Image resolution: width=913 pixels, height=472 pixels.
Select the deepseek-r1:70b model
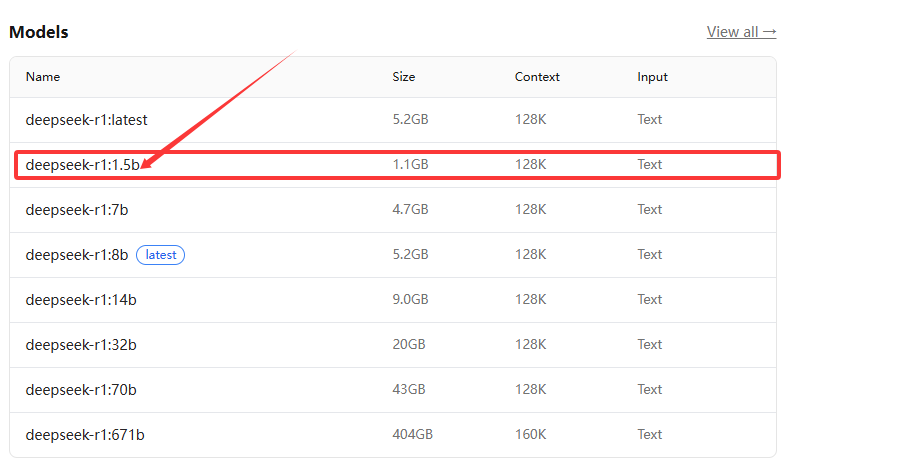[81, 390]
